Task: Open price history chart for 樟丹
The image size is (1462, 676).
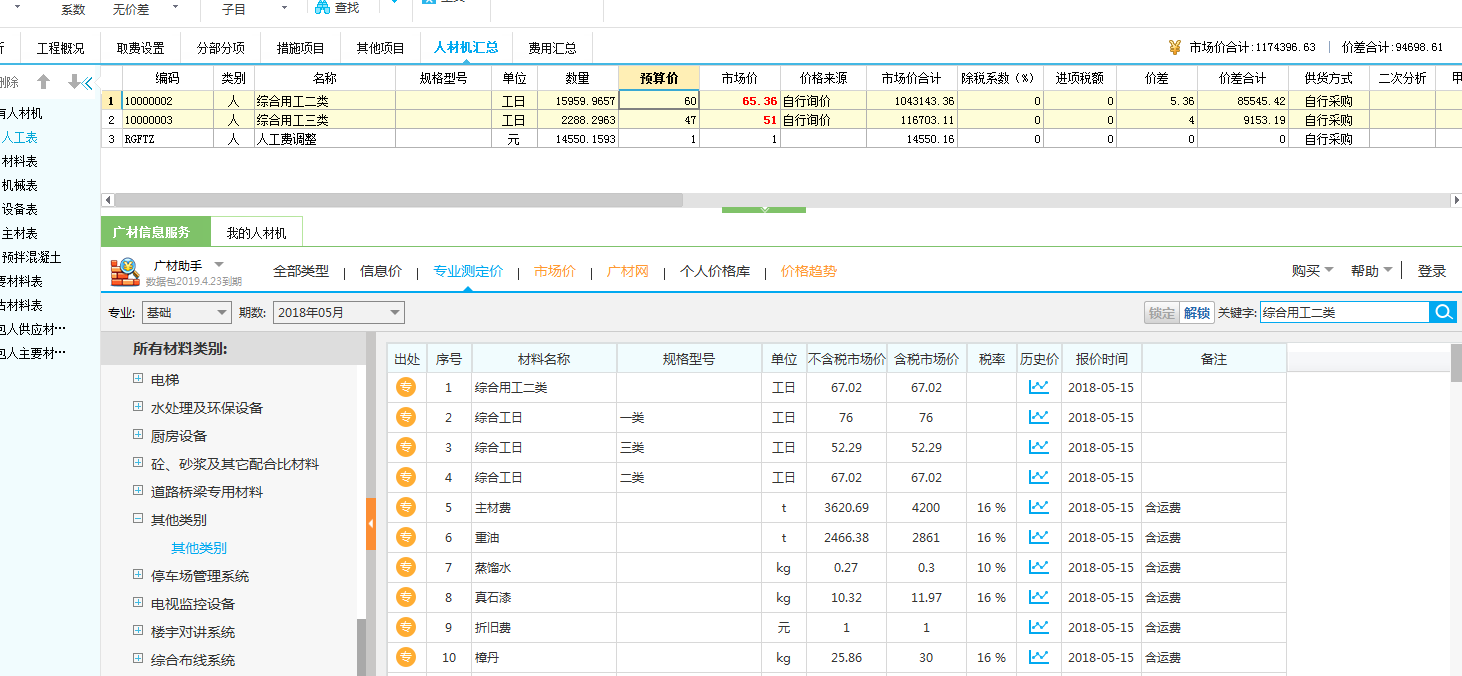Action: coord(1039,657)
